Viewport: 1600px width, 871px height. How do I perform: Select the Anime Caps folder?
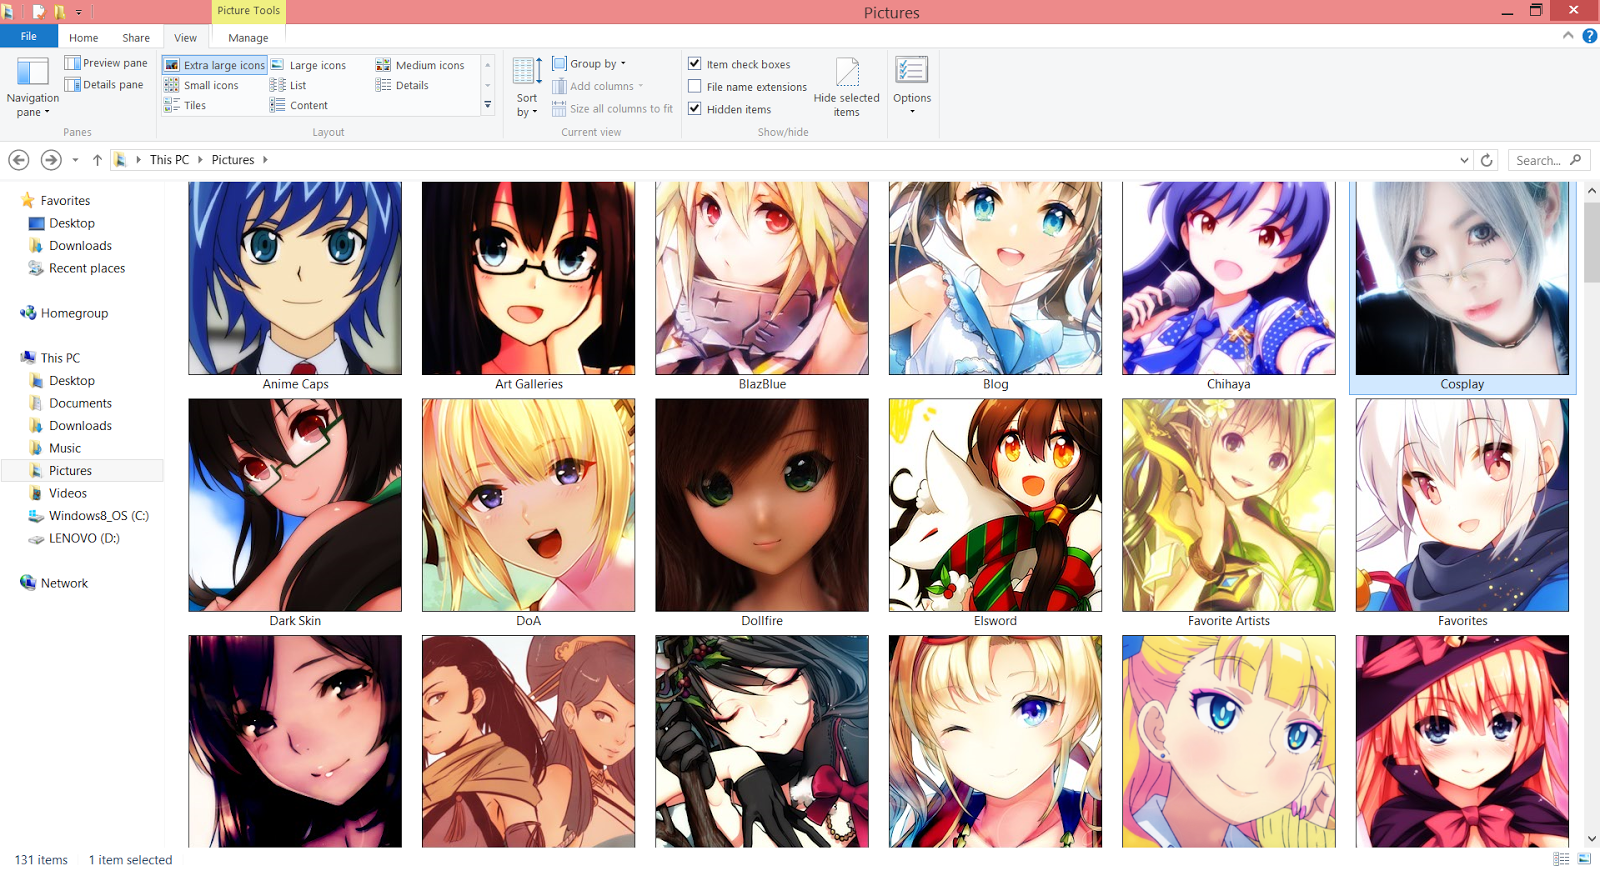(295, 287)
